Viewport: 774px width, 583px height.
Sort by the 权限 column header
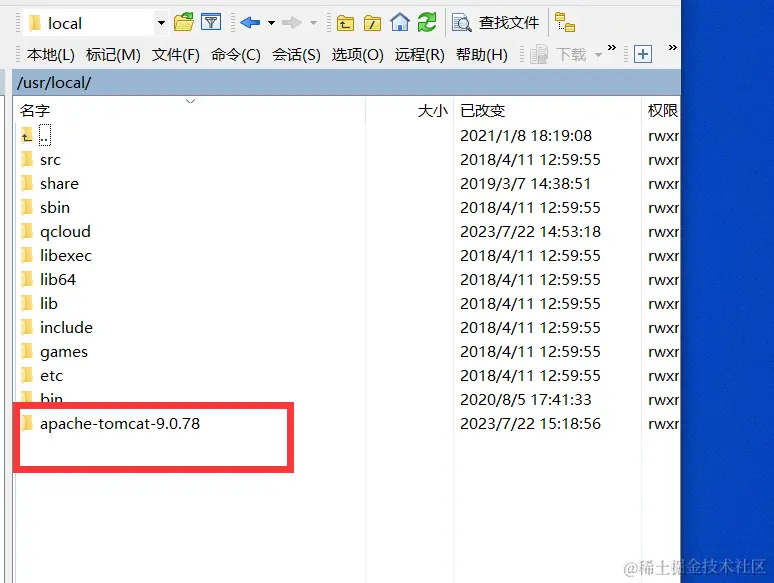(661, 111)
